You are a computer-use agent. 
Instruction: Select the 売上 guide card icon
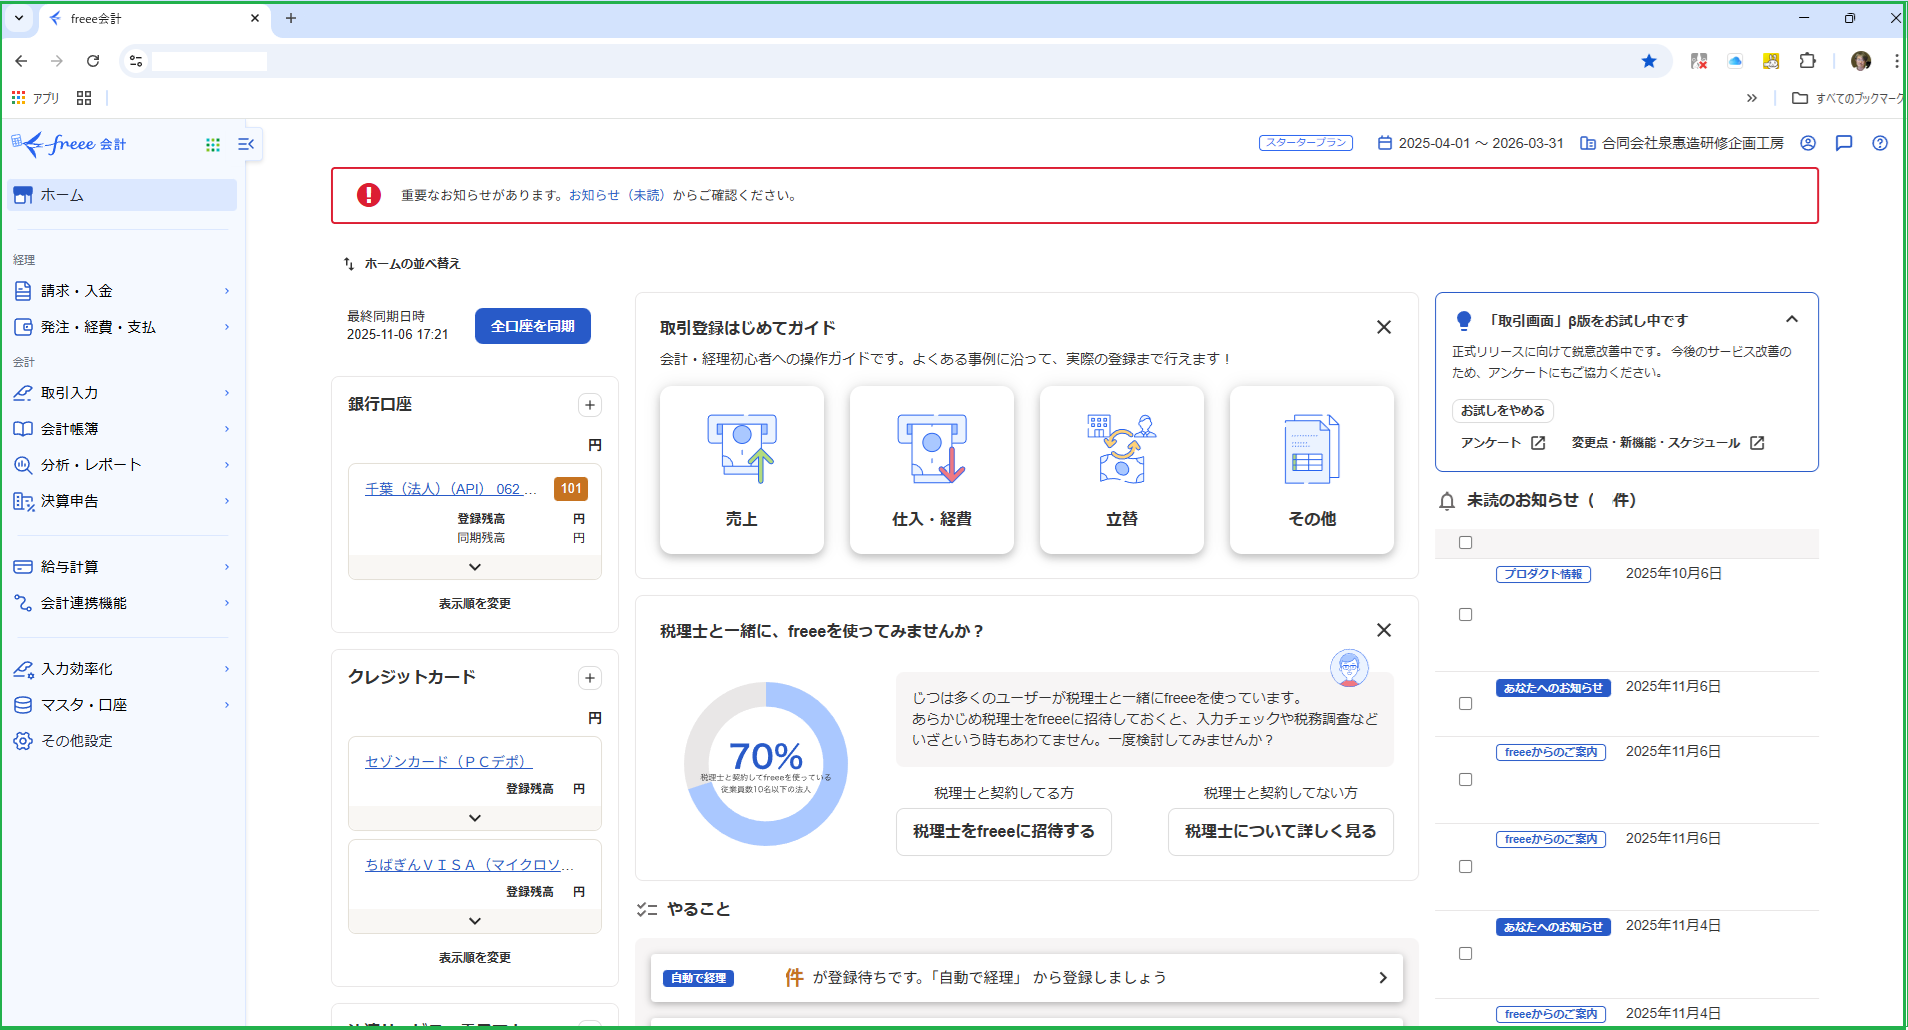[x=741, y=449]
